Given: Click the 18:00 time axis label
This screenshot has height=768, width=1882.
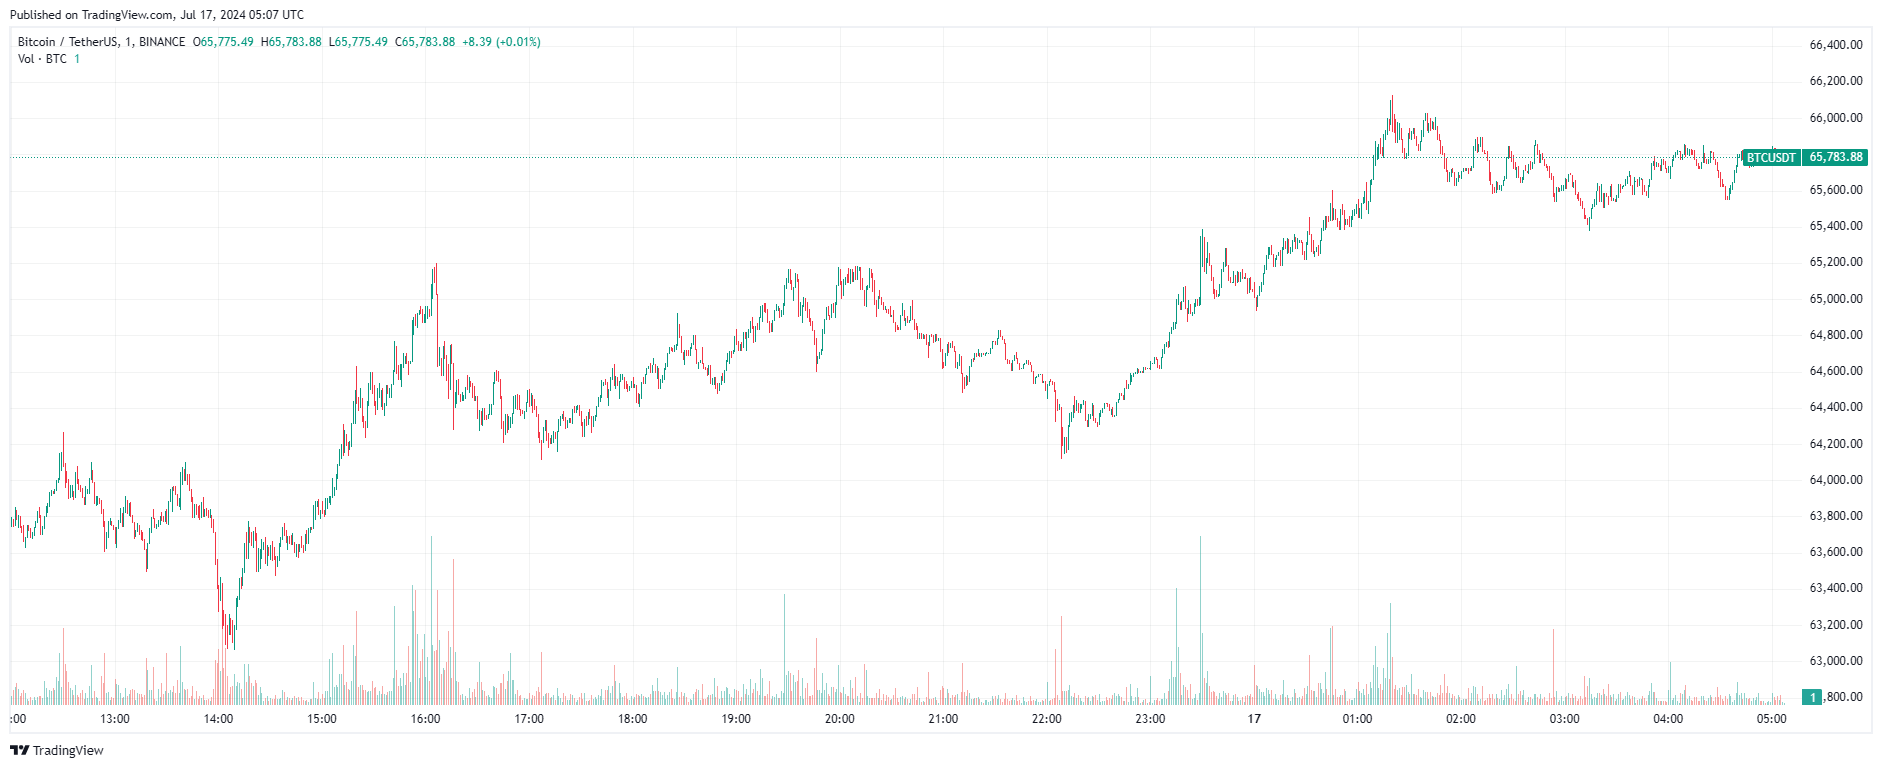Looking at the screenshot, I should (x=632, y=719).
